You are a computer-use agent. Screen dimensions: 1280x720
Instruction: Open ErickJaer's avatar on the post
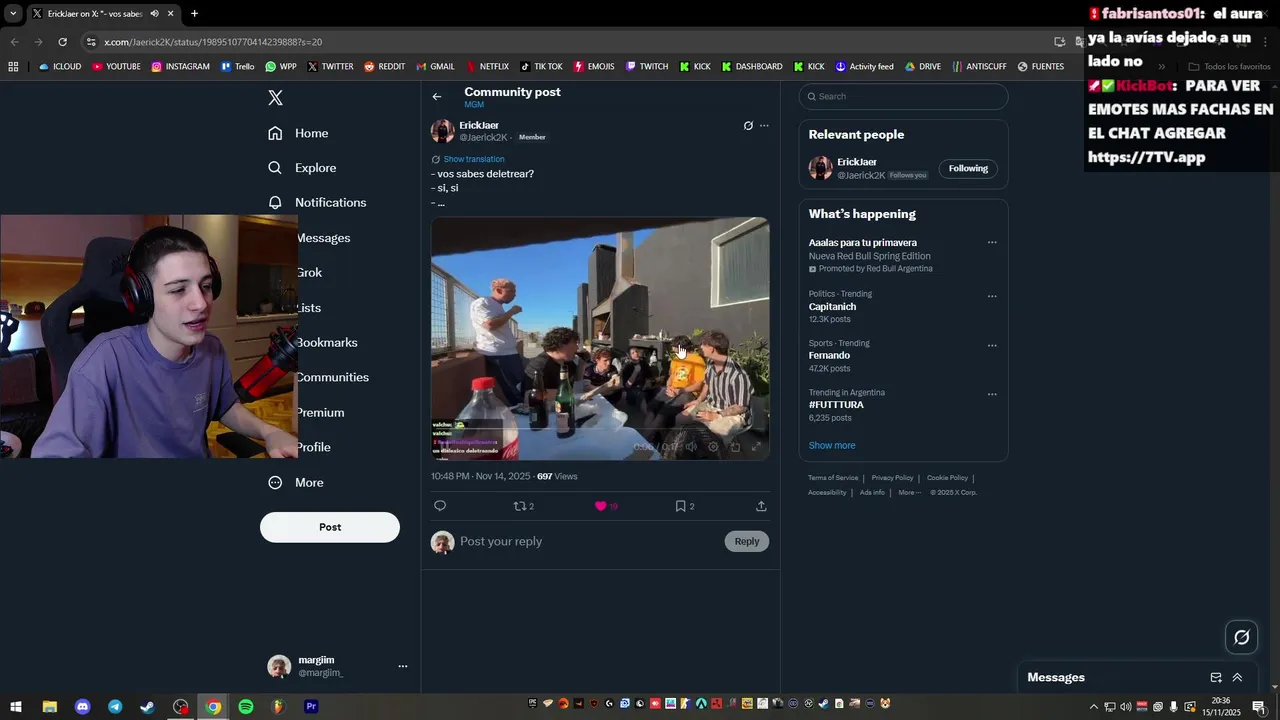tap(442, 131)
